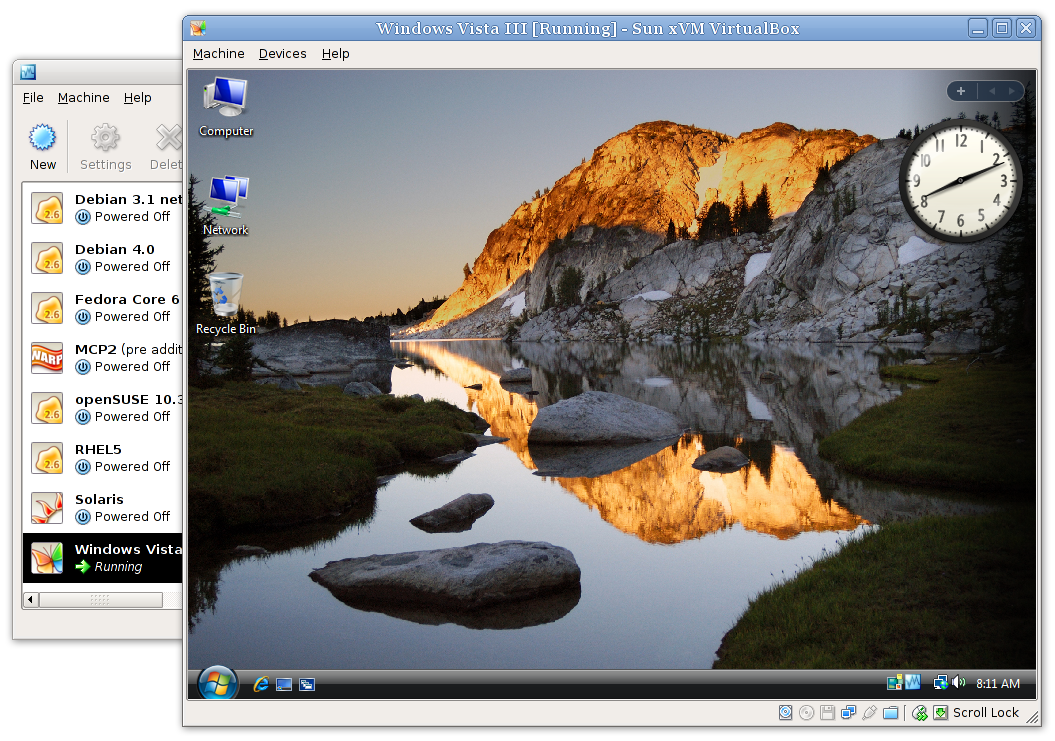
Task: Open the Help menu of Vista VM window
Action: click(x=335, y=54)
